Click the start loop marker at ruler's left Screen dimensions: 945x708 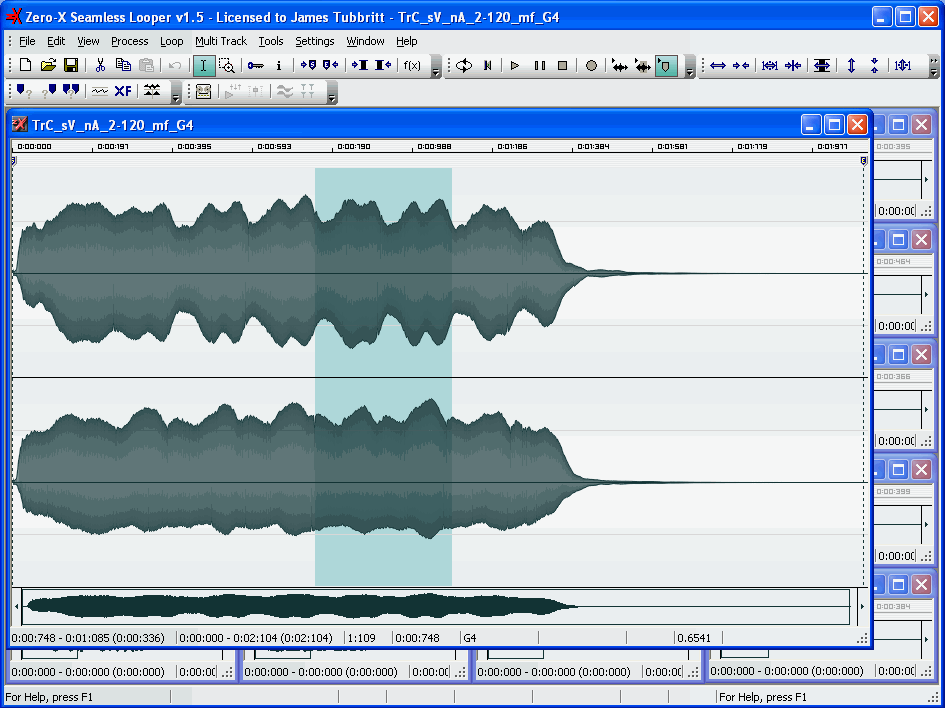pos(14,160)
